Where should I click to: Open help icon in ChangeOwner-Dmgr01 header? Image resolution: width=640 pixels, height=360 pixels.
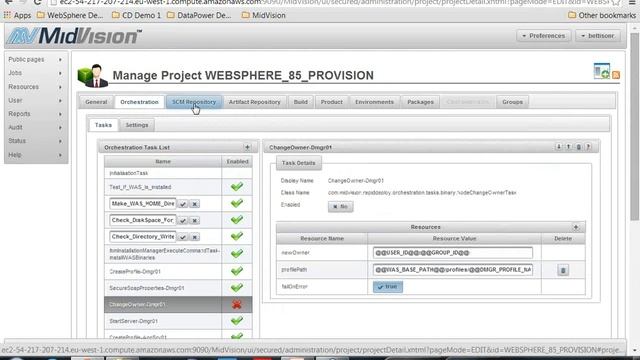pos(588,147)
